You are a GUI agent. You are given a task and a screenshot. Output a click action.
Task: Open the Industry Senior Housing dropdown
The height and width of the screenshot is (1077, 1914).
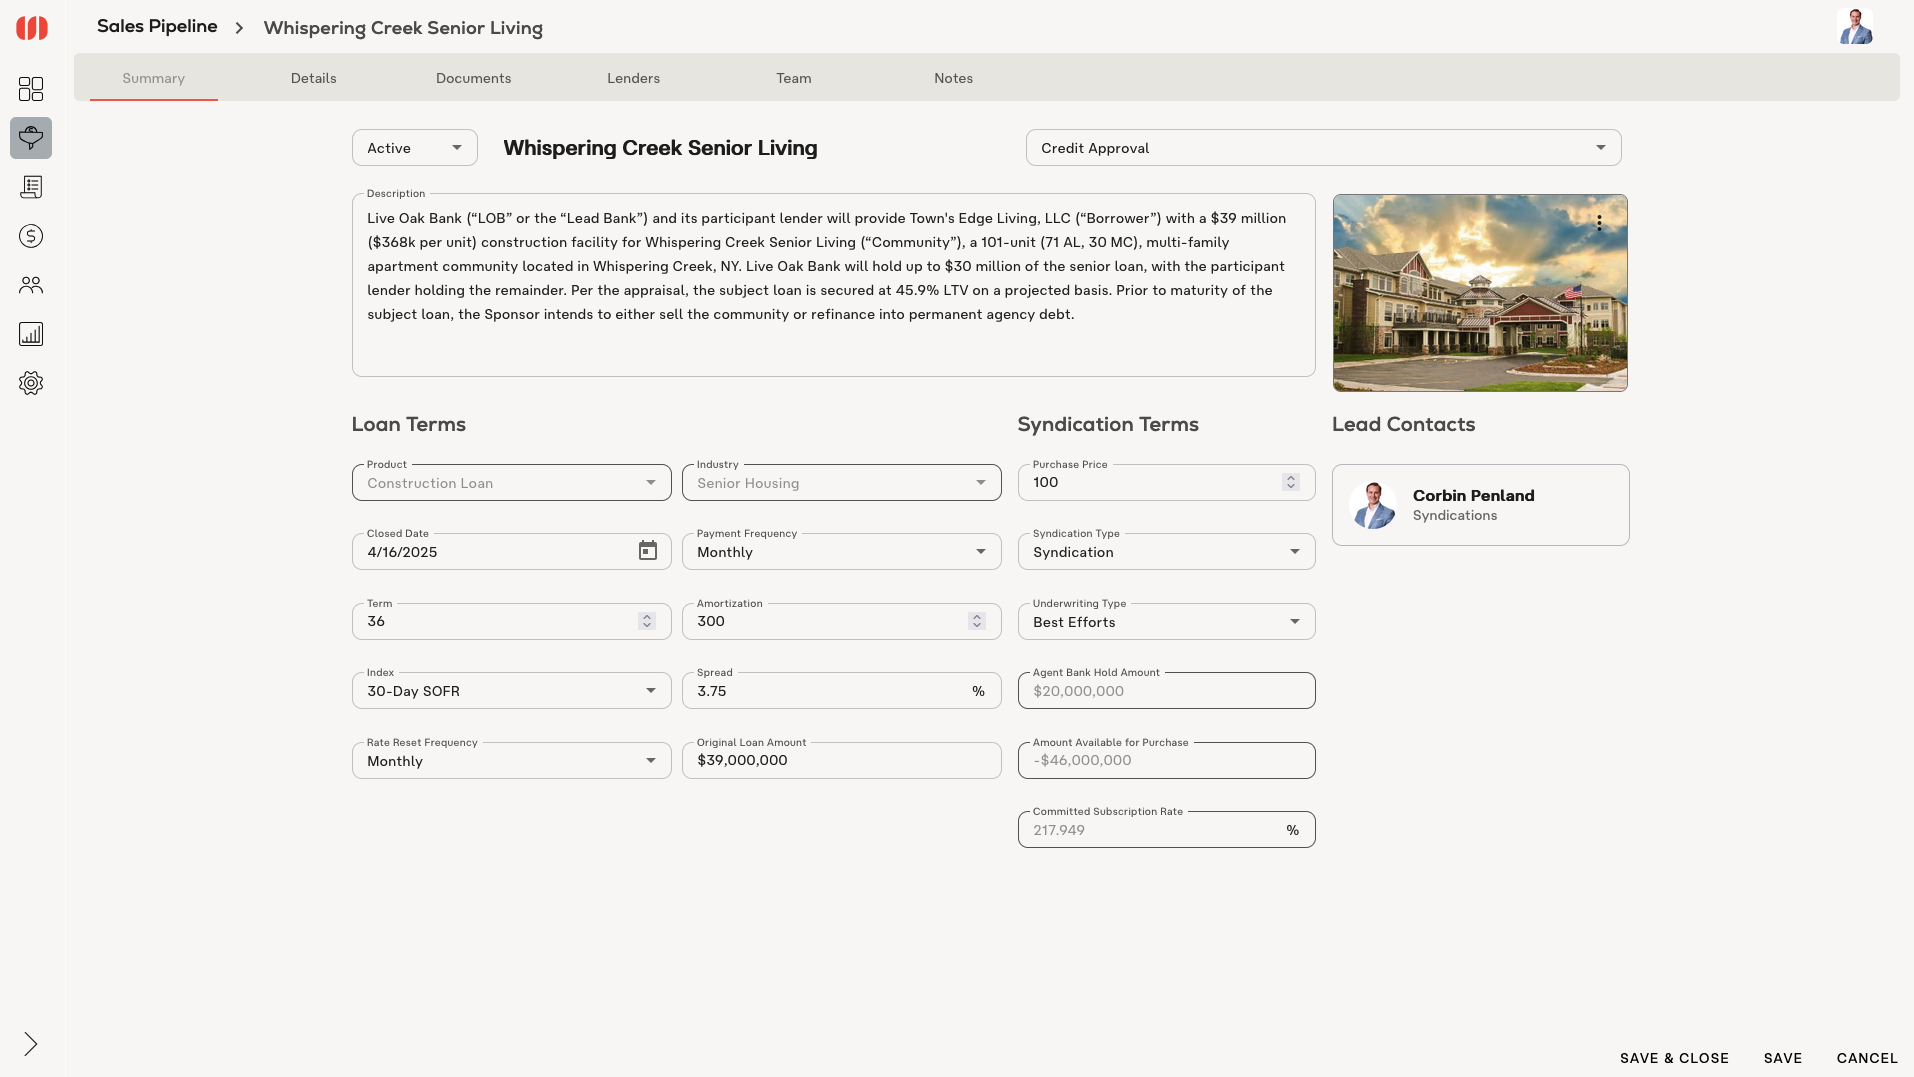point(842,483)
